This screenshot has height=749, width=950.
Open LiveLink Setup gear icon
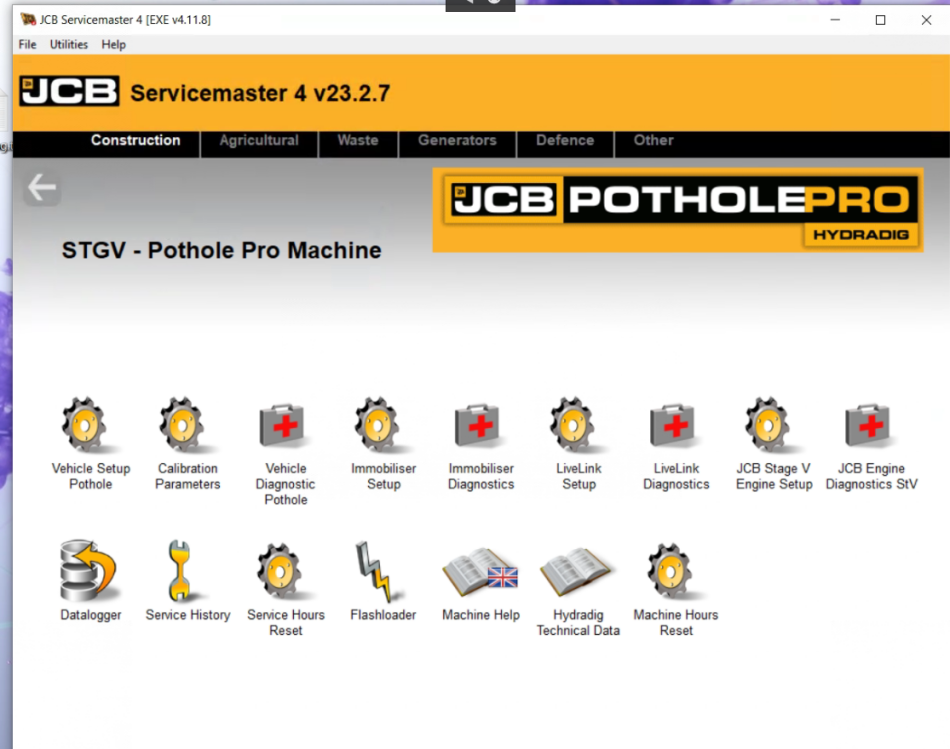574,425
